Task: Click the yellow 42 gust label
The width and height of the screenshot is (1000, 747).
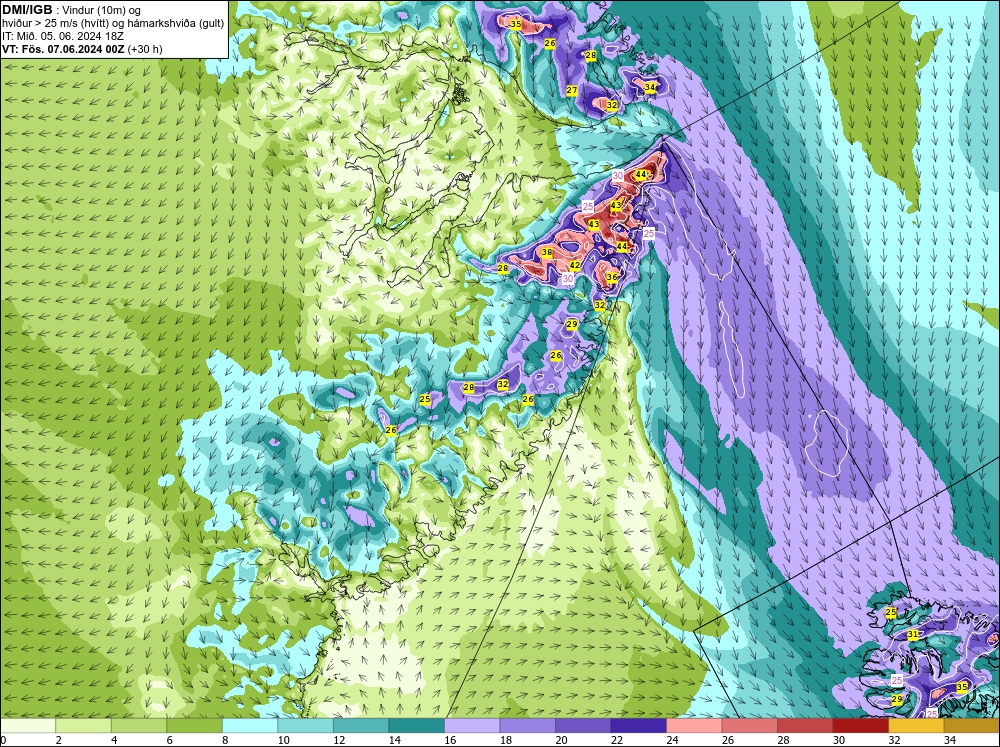Action: point(575,265)
